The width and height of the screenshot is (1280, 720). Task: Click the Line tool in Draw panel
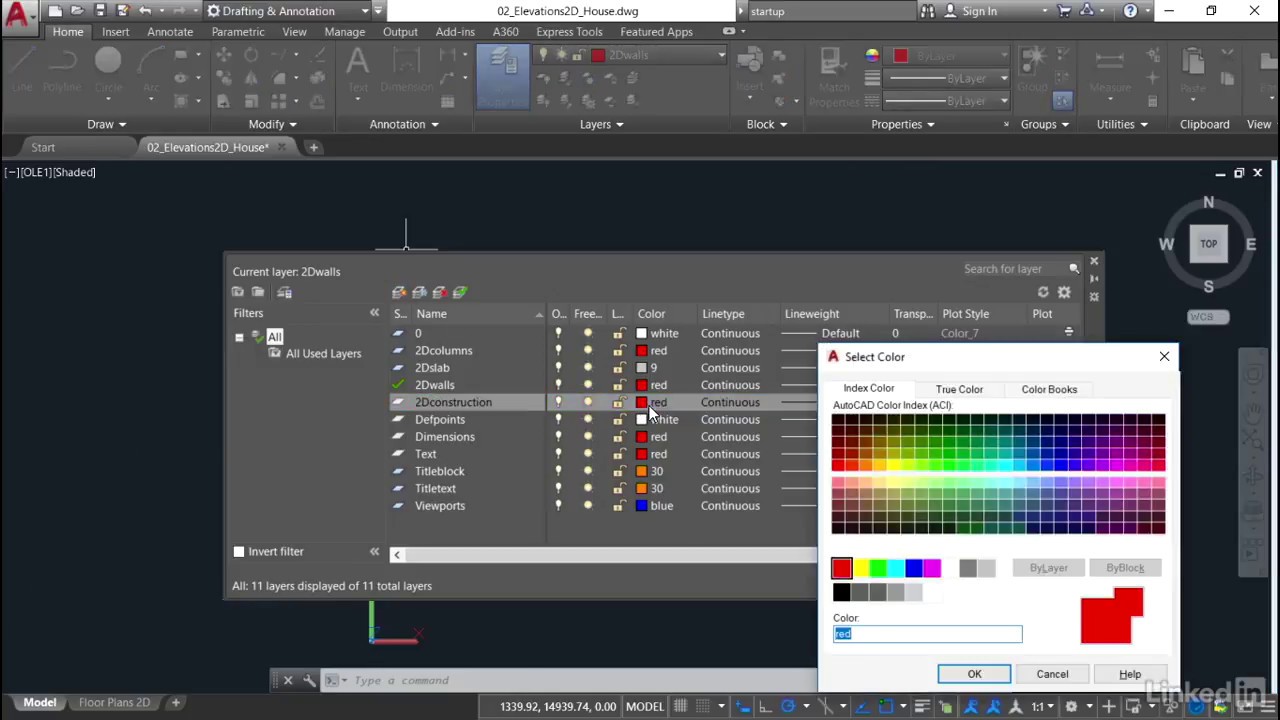[x=21, y=68]
